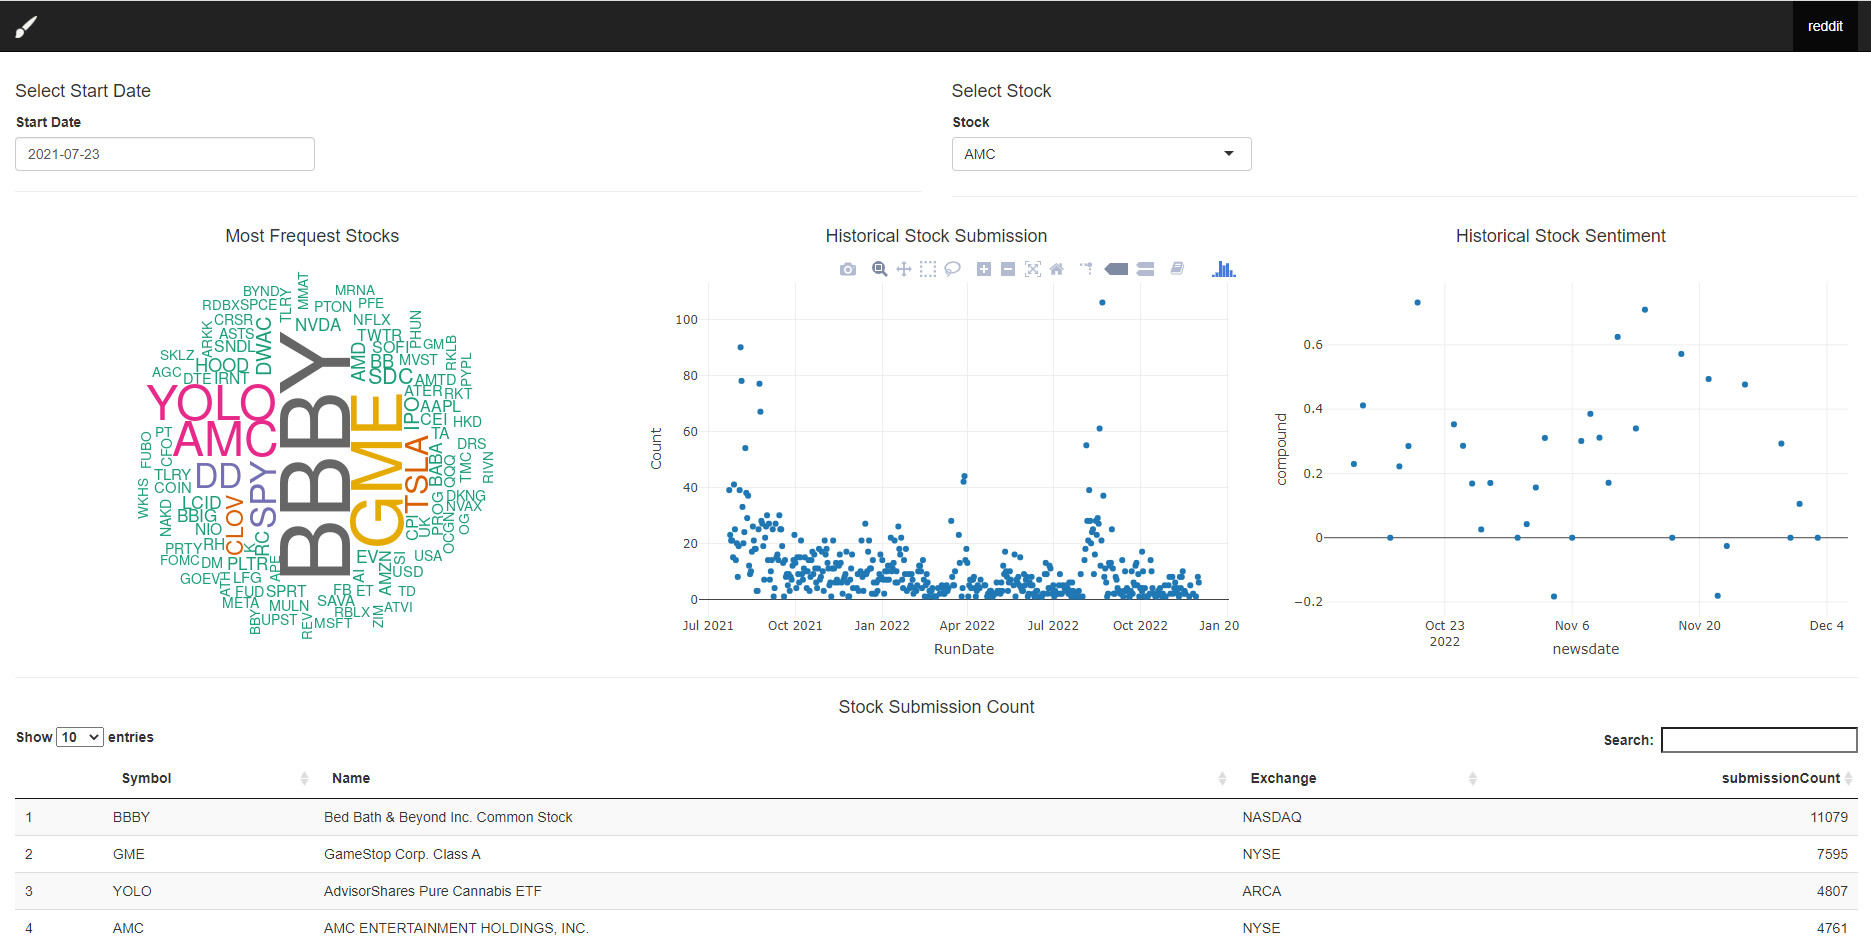Activate the Lasso Select tool
This screenshot has width=1871, height=939.
pos(952,269)
